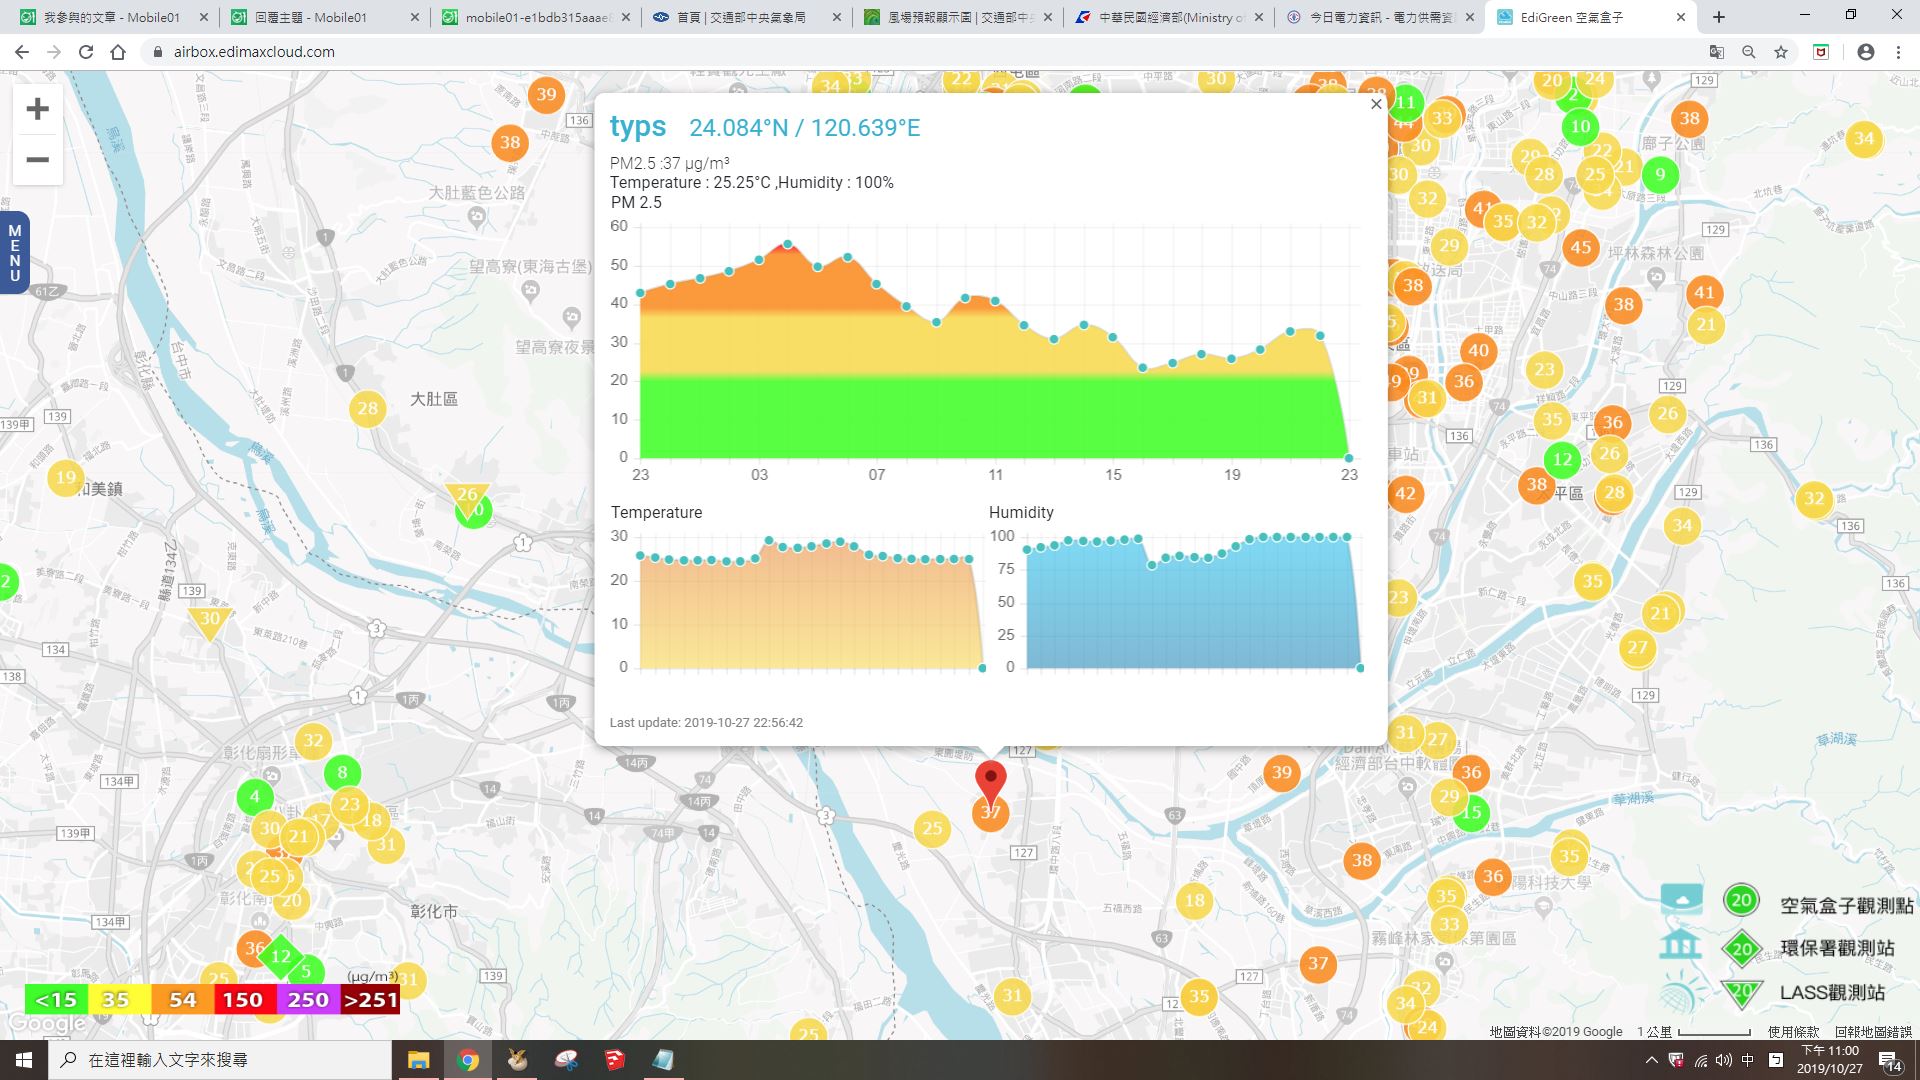This screenshot has height=1080, width=1920.
Task: Click the globe LASS icon in legend
Action: pos(1681,993)
